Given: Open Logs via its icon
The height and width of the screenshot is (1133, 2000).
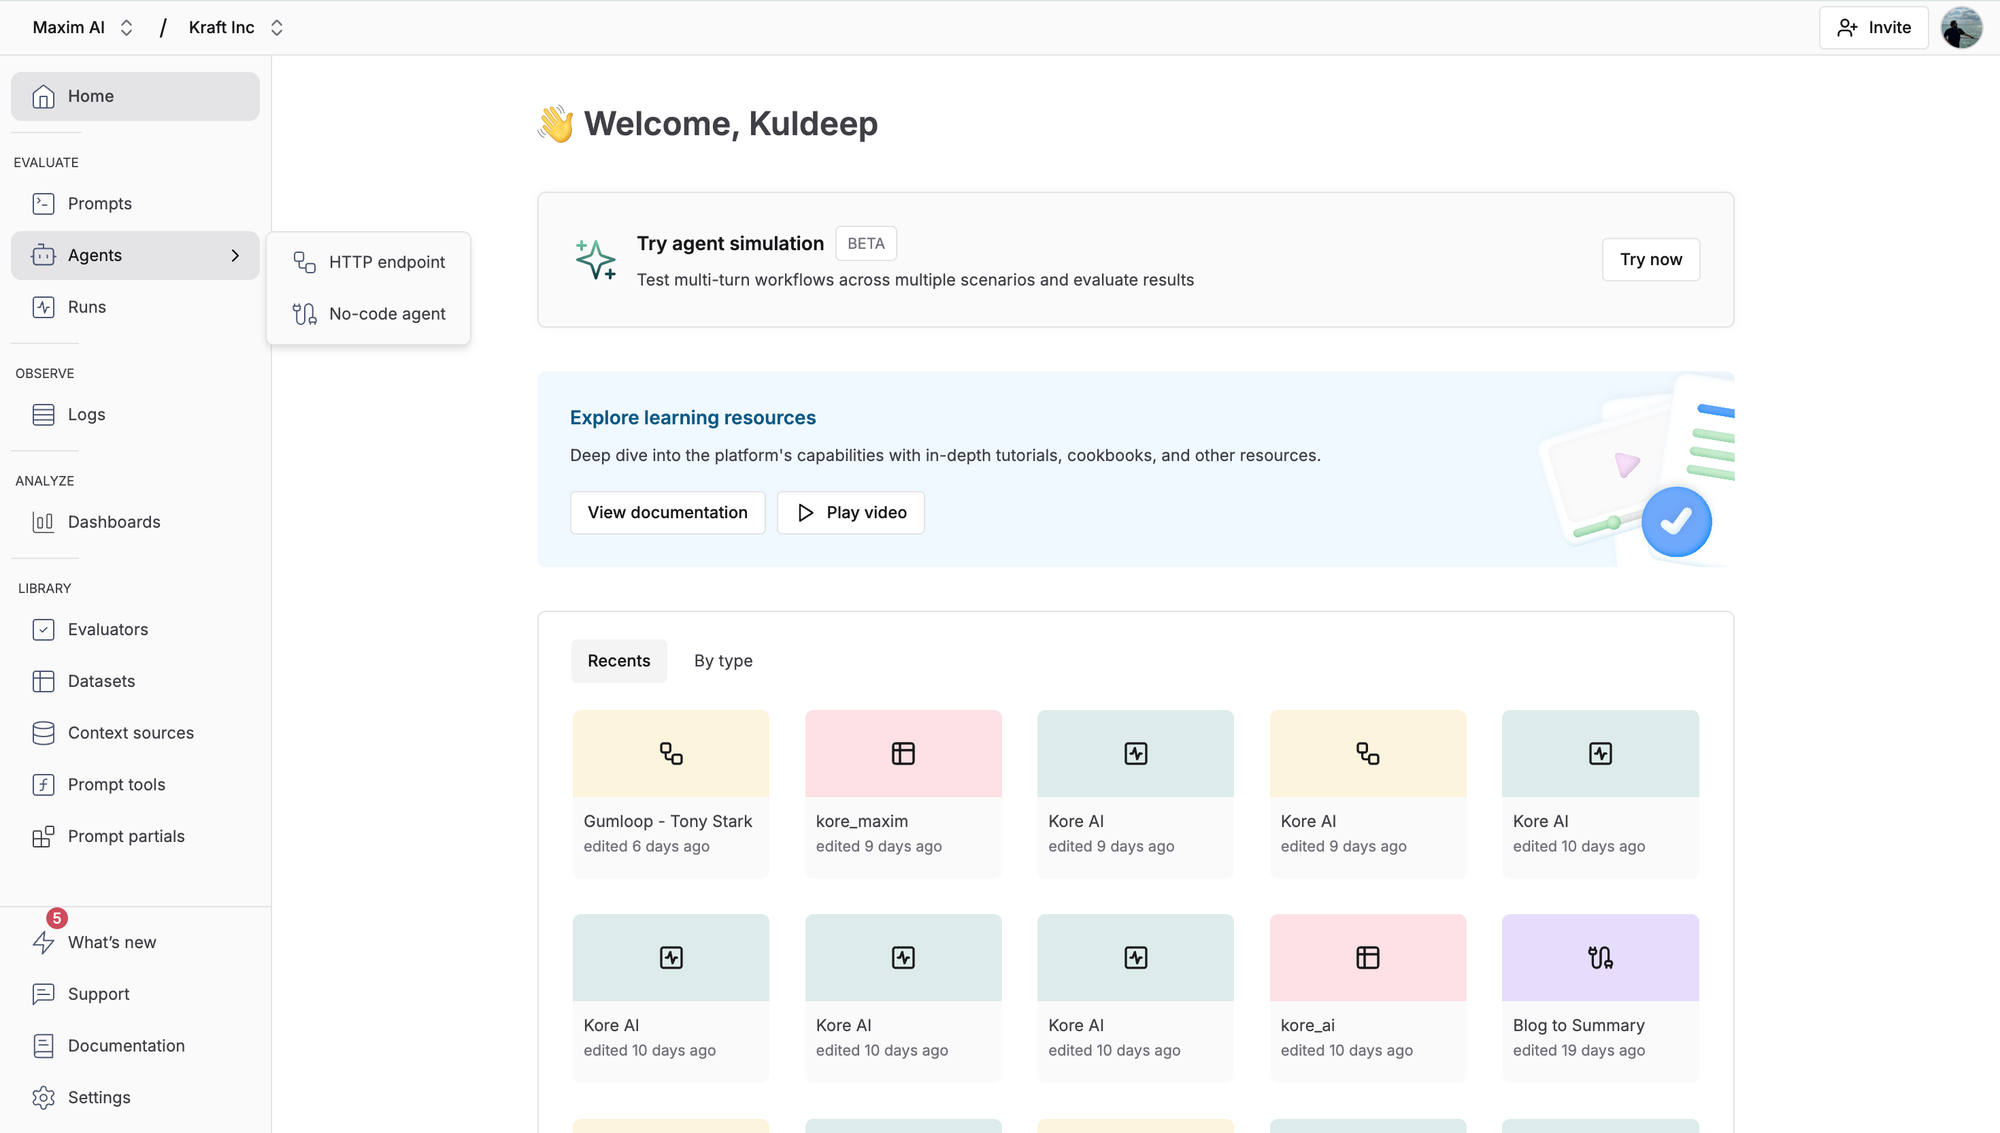Looking at the screenshot, I should 43,415.
